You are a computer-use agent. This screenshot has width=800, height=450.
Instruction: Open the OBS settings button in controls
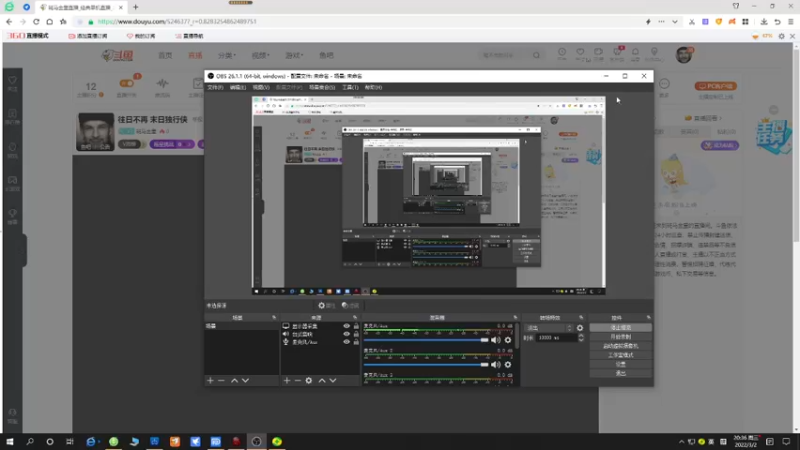point(620,364)
